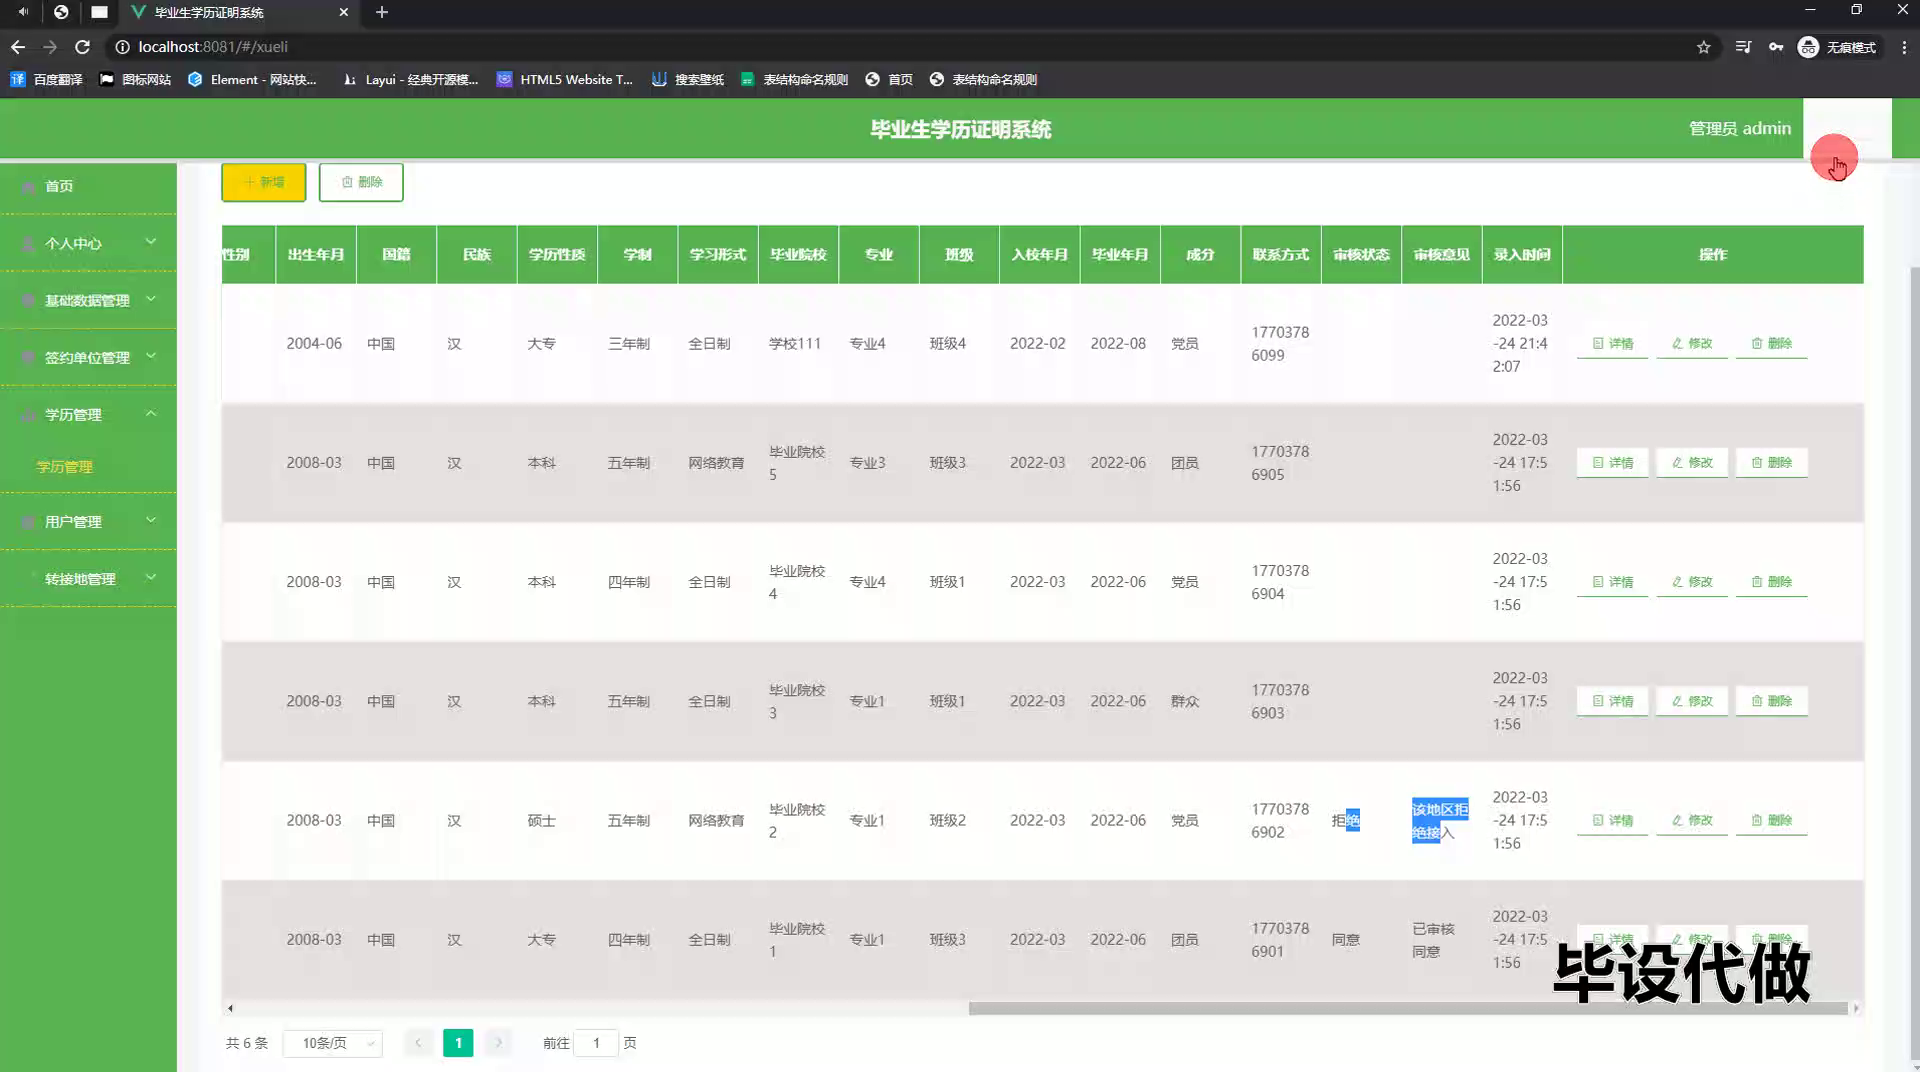
Task: Click 修改 for the 毕业院校5 row
Action: (x=1692, y=463)
